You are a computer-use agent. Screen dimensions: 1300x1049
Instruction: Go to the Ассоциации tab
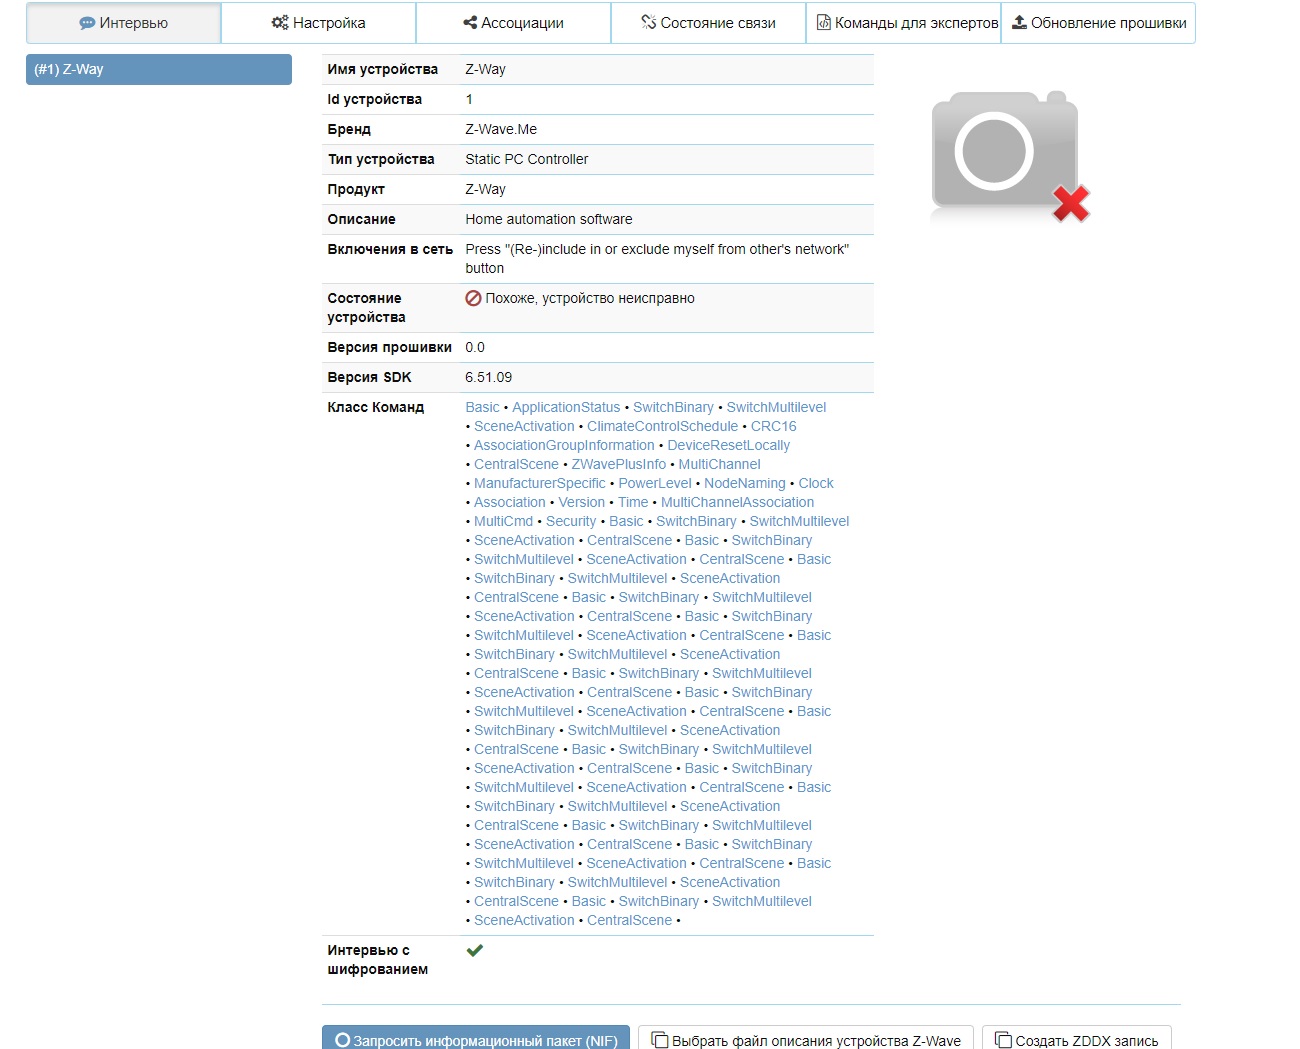[513, 23]
